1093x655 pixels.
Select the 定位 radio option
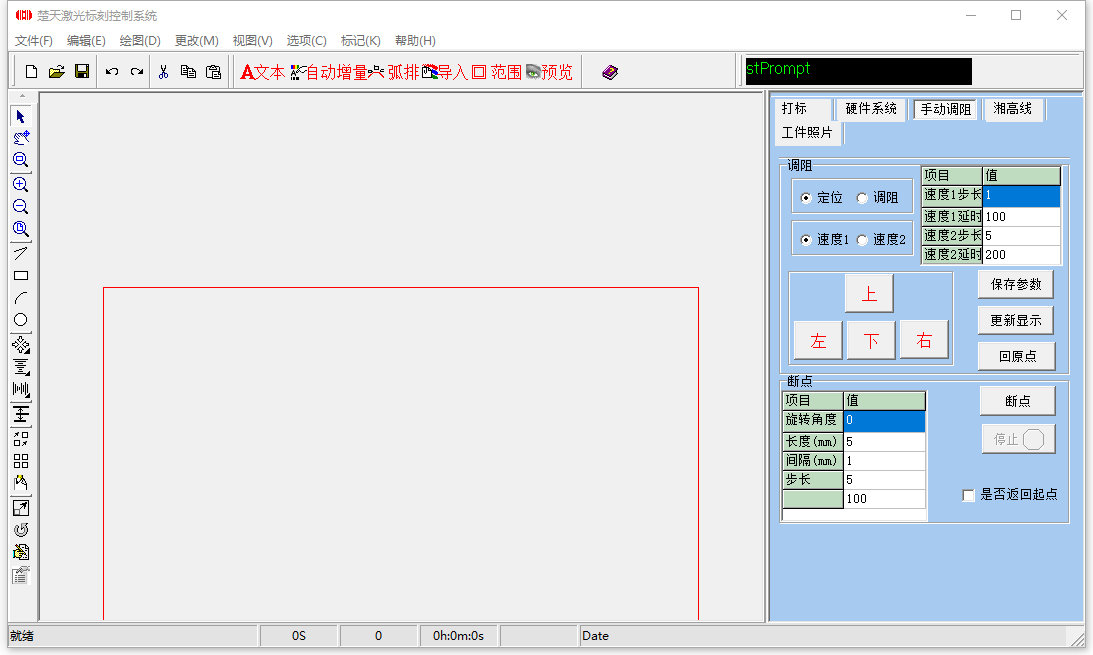point(806,198)
